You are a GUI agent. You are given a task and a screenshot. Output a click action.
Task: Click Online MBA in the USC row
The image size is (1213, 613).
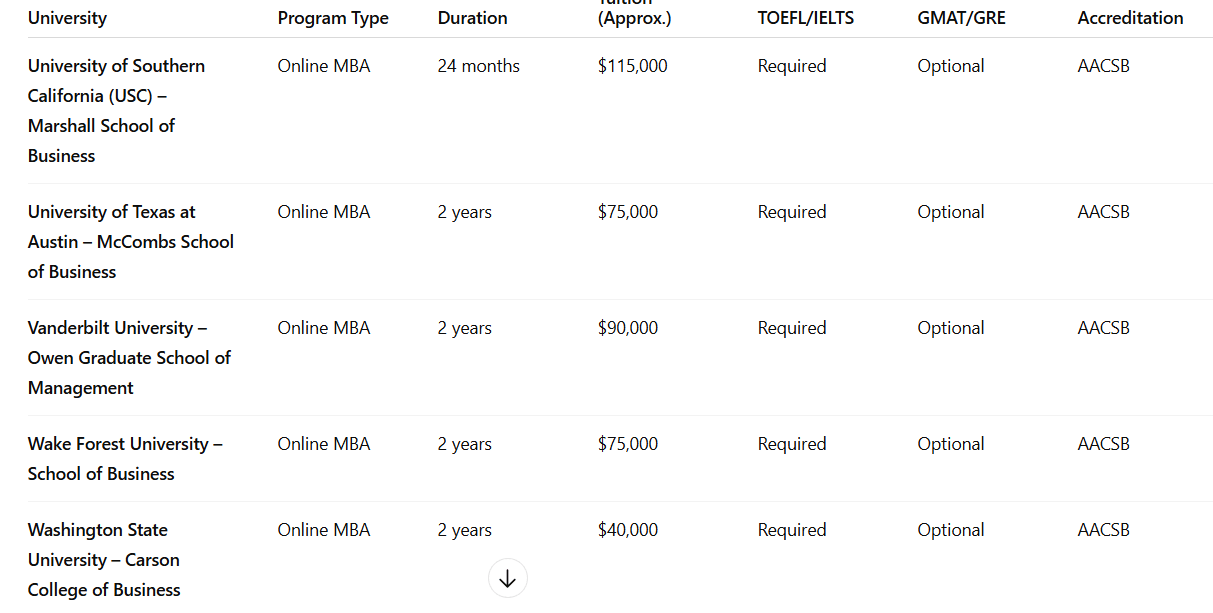click(323, 66)
